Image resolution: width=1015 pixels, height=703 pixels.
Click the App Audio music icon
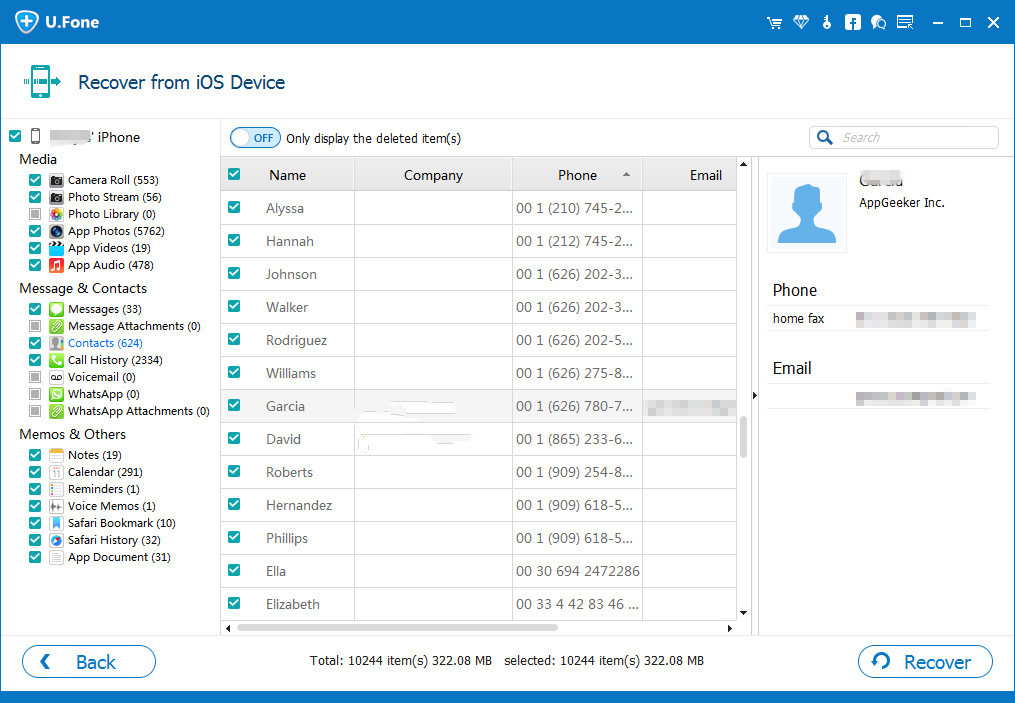[x=56, y=265]
